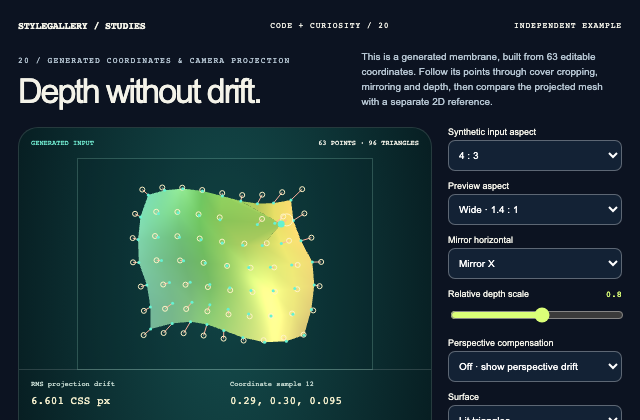Click the highlighted cyan mesh point
This screenshot has height=420, width=640.
(x=281, y=224)
